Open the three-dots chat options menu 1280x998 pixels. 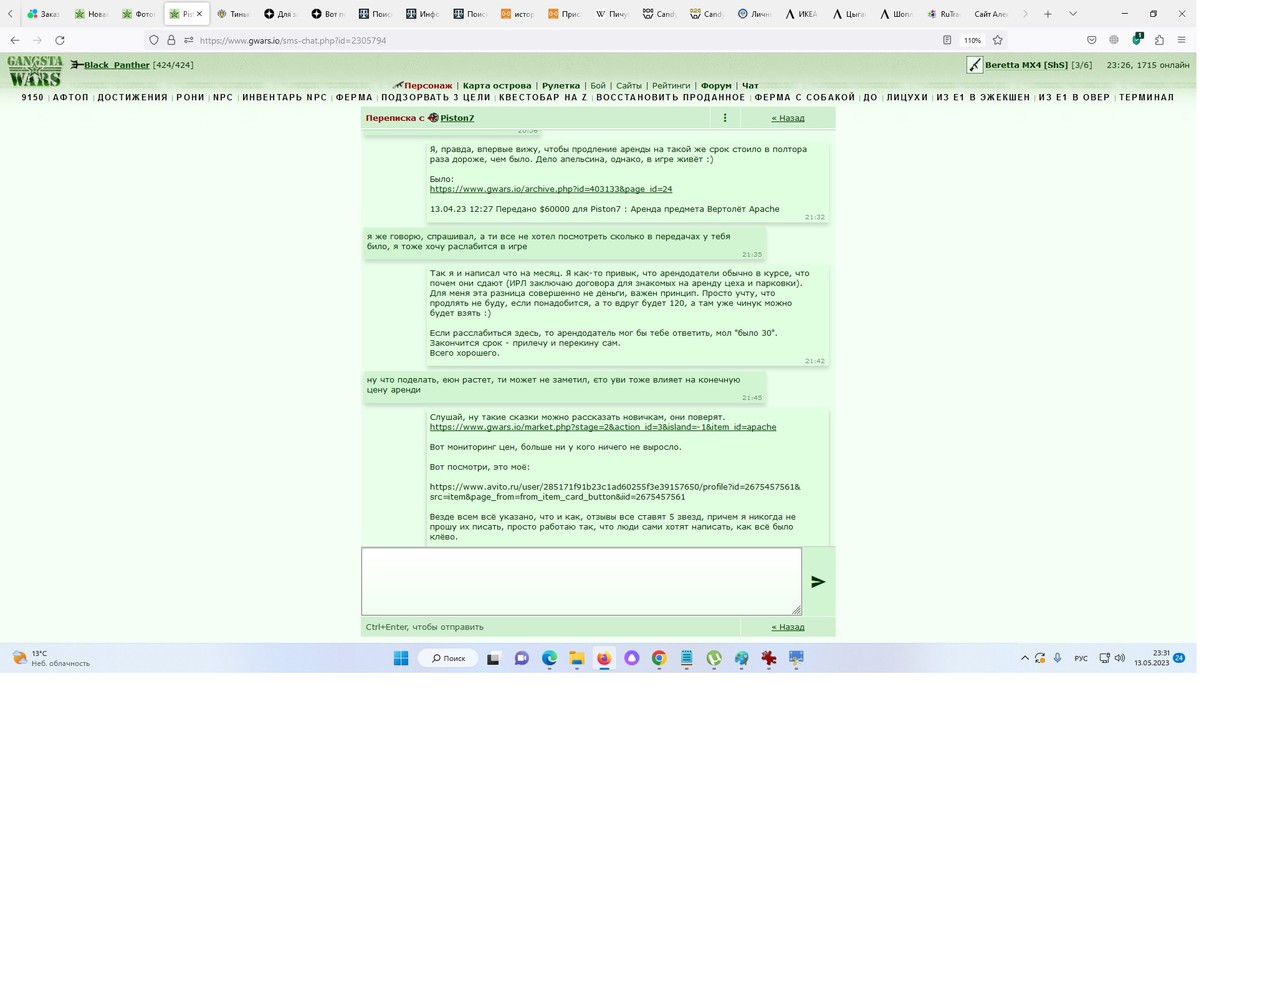point(725,118)
